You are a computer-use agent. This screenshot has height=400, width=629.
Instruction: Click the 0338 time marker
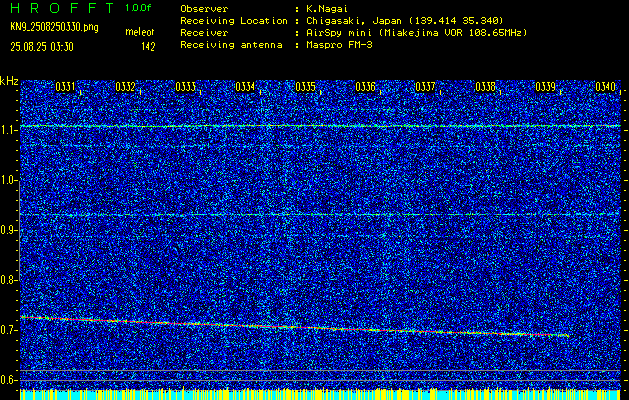485,87
